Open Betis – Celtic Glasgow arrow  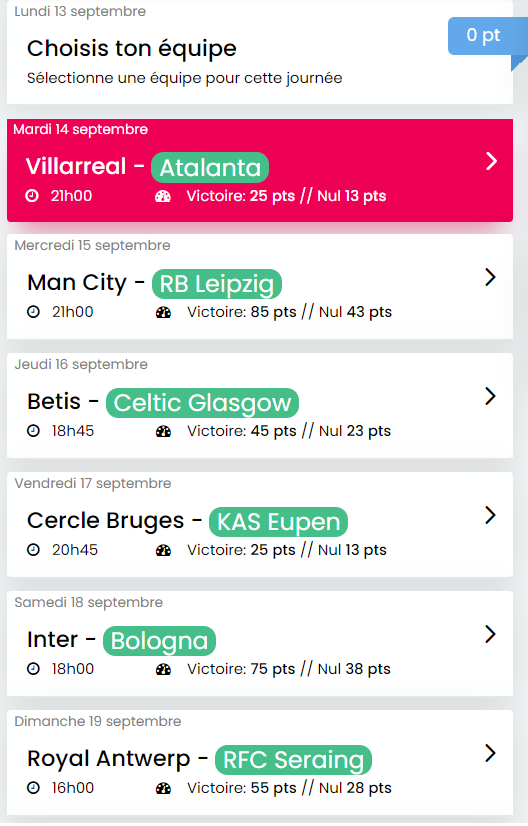click(490, 396)
